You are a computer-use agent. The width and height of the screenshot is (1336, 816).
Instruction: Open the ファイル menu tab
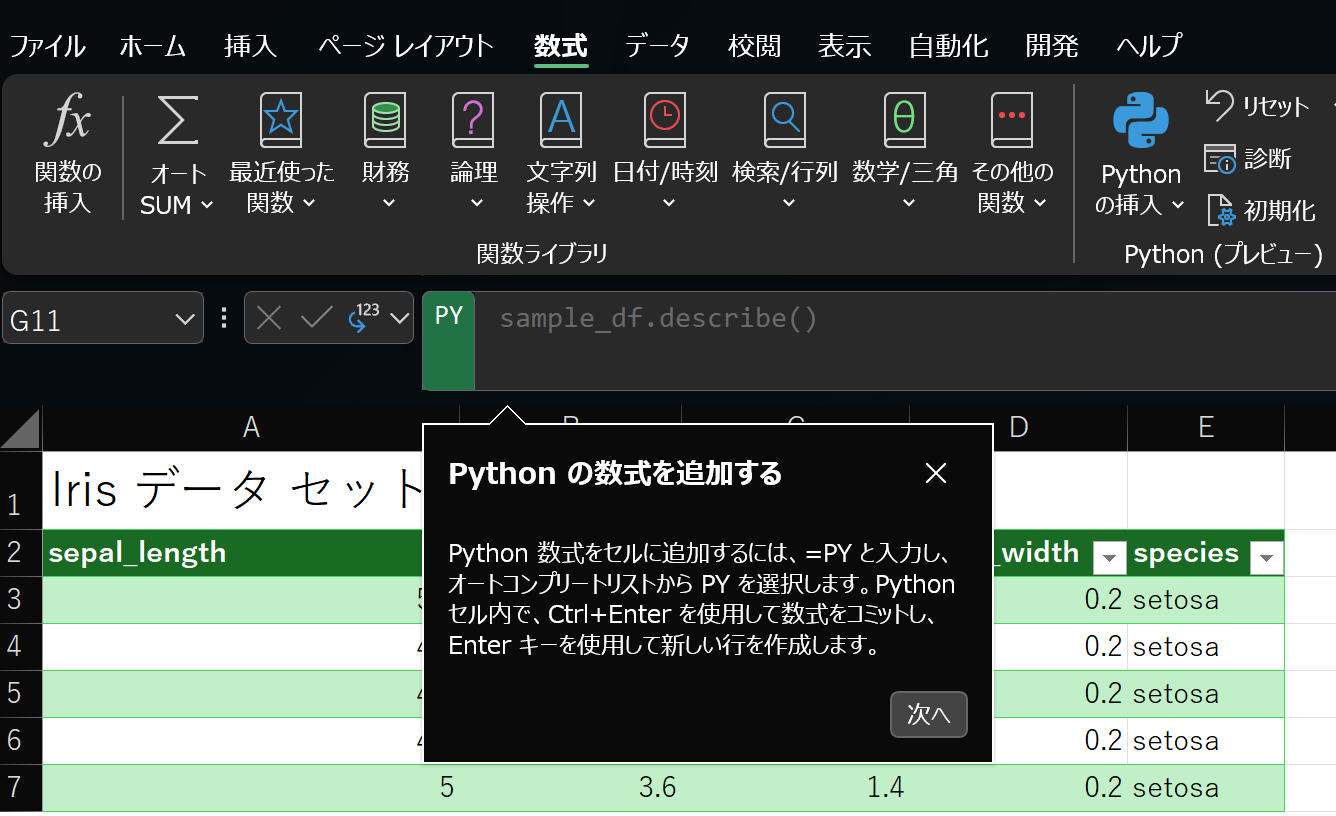[47, 46]
